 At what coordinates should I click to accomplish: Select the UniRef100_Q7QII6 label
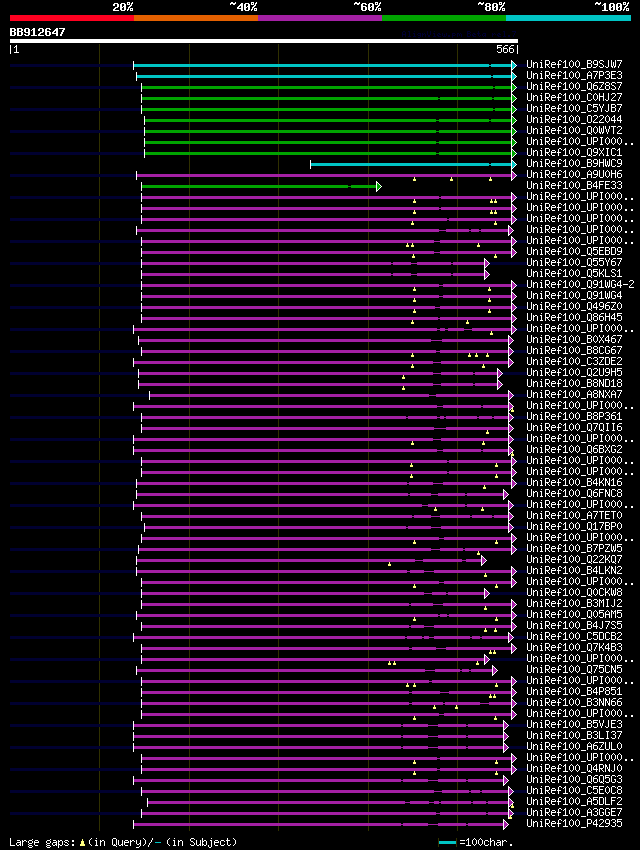click(574, 427)
